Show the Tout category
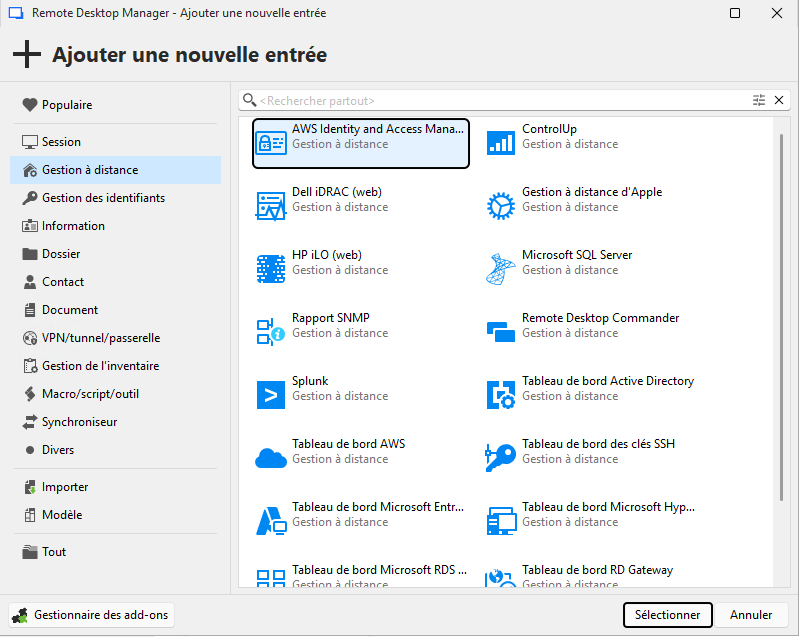Viewport: 799px width, 637px height. pos(115,552)
